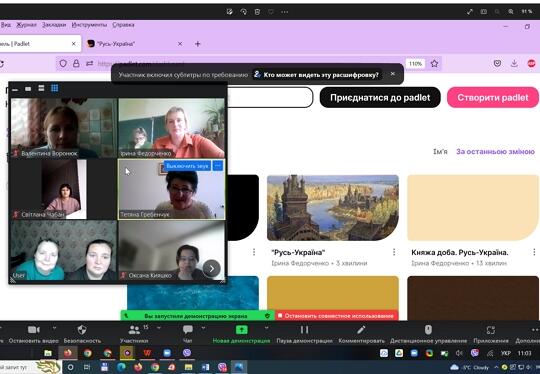The image size is (540, 374).
Task: Open the Zoom Apps icon
Action: 491,330
